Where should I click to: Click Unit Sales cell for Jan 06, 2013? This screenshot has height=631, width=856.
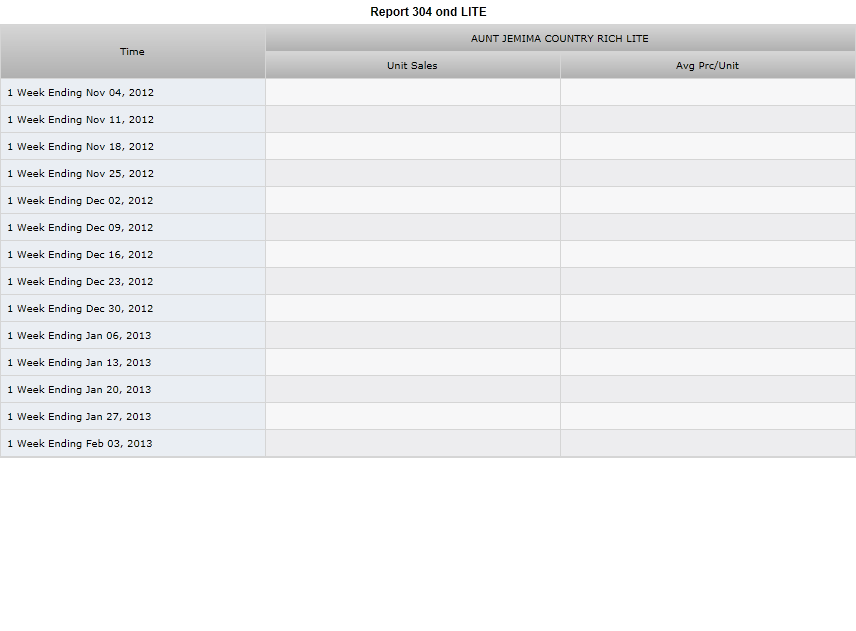[413, 335]
